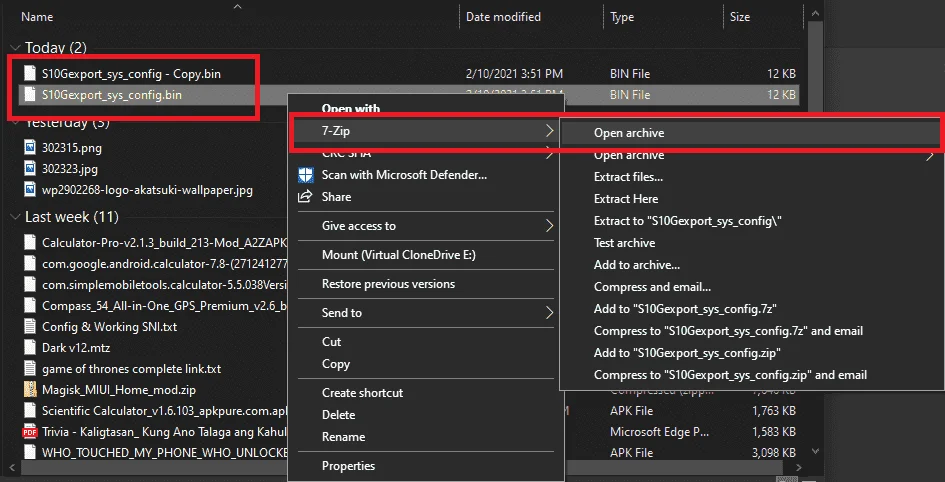The height and width of the screenshot is (482, 945).
Task: Click icon of Dark v12.mtz file
Action: point(30,348)
